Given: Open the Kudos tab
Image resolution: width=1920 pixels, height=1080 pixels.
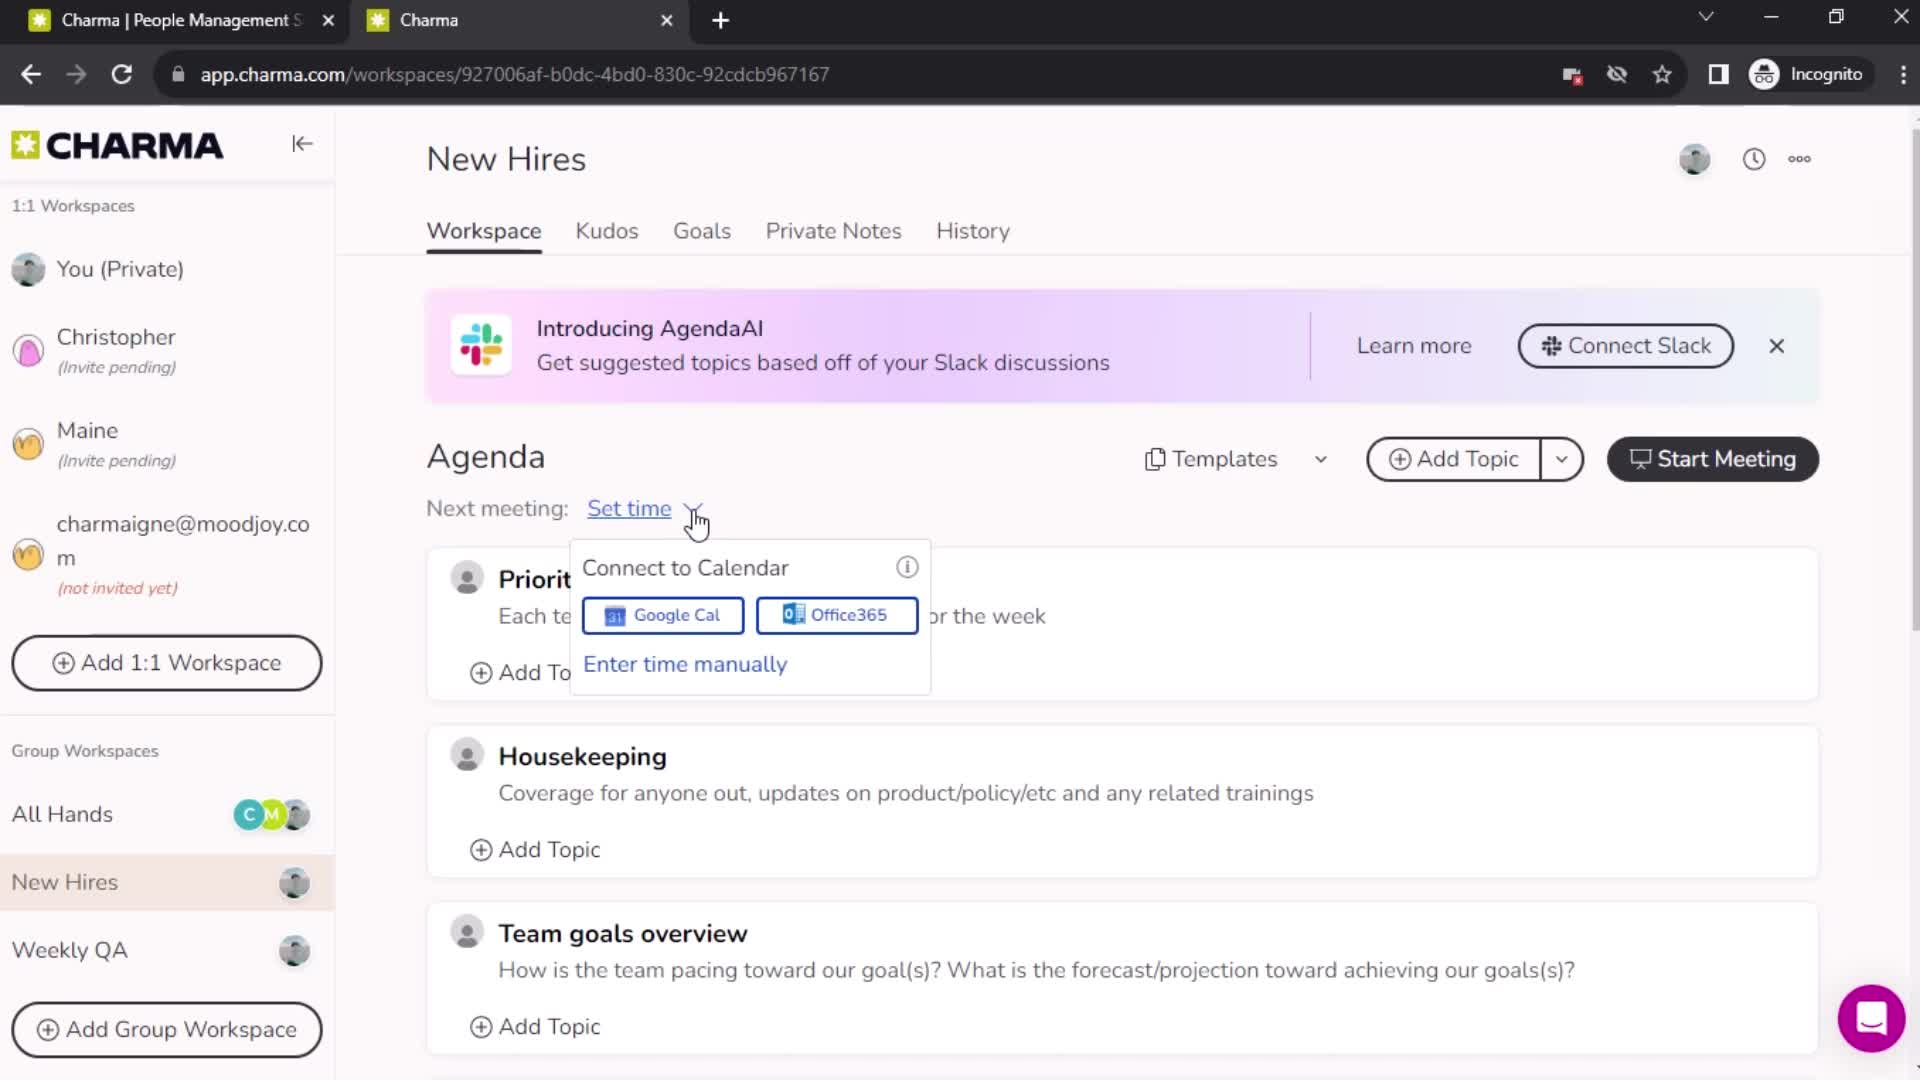Looking at the screenshot, I should pos(607,231).
